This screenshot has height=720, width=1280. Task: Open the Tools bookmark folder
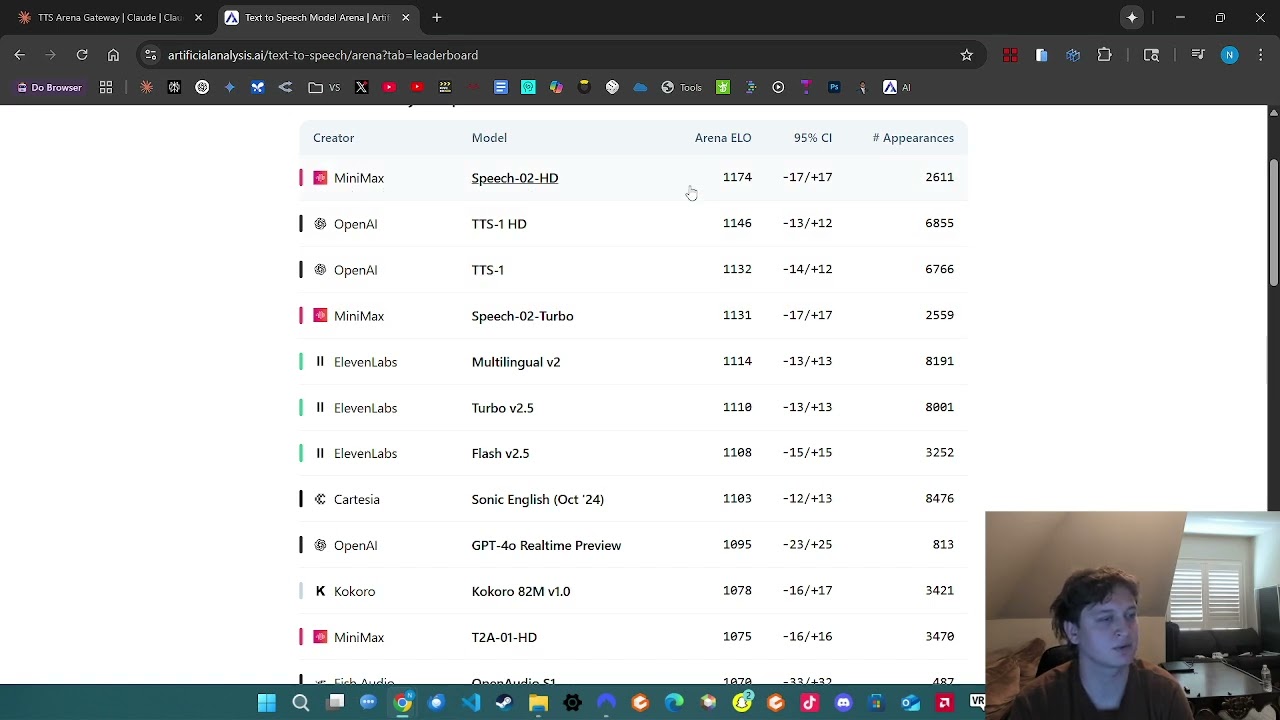click(x=681, y=87)
